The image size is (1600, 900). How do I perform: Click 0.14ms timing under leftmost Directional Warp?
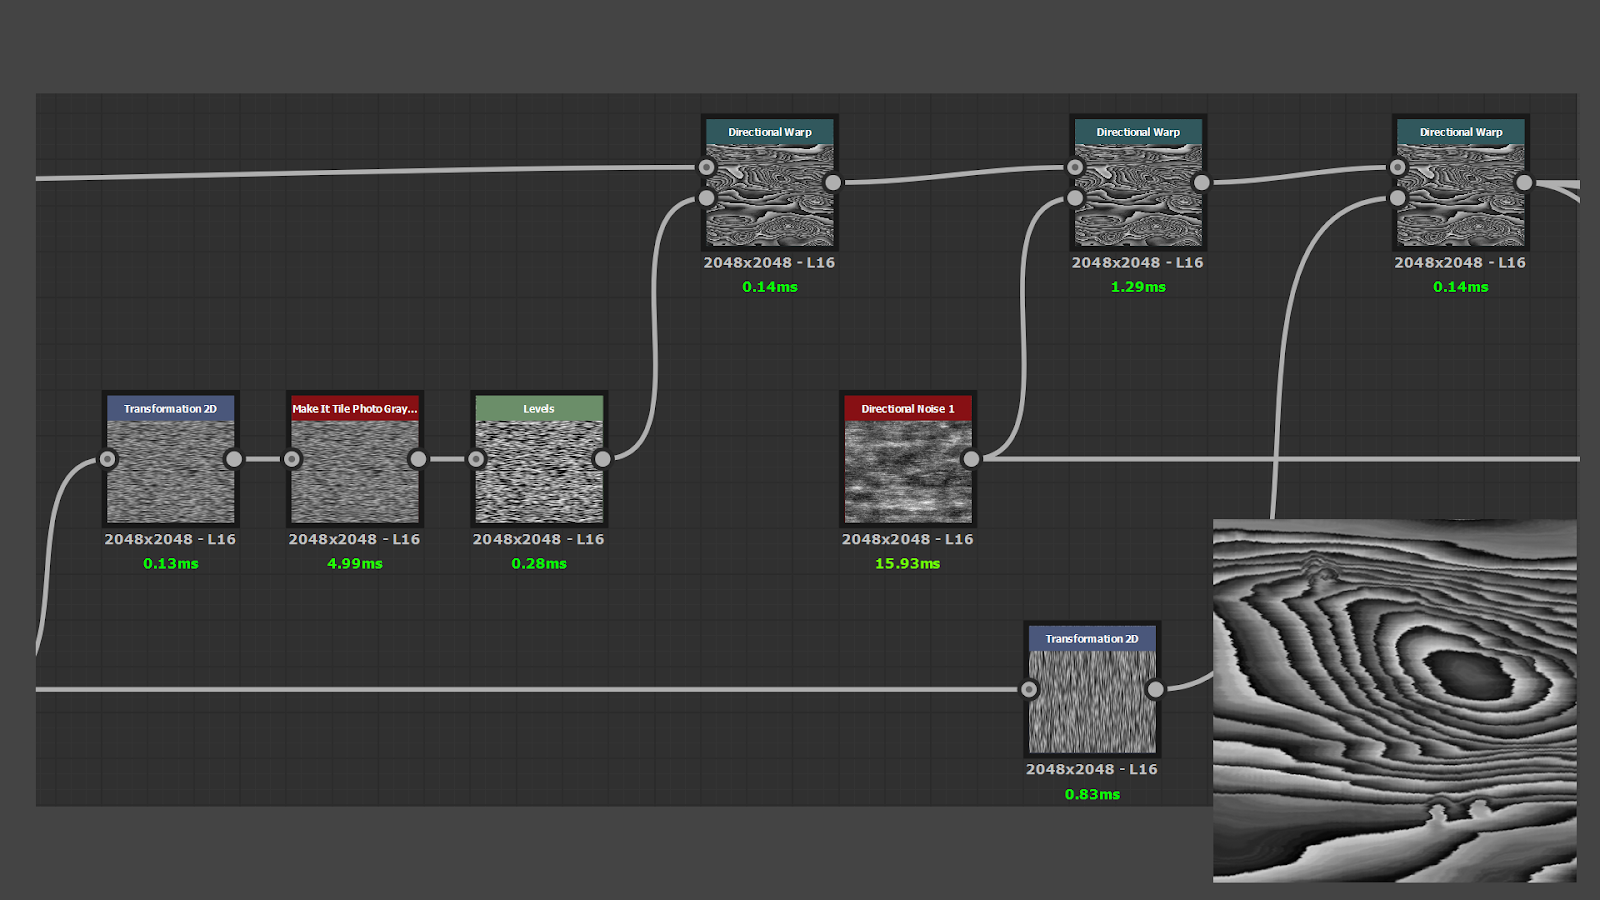[770, 287]
